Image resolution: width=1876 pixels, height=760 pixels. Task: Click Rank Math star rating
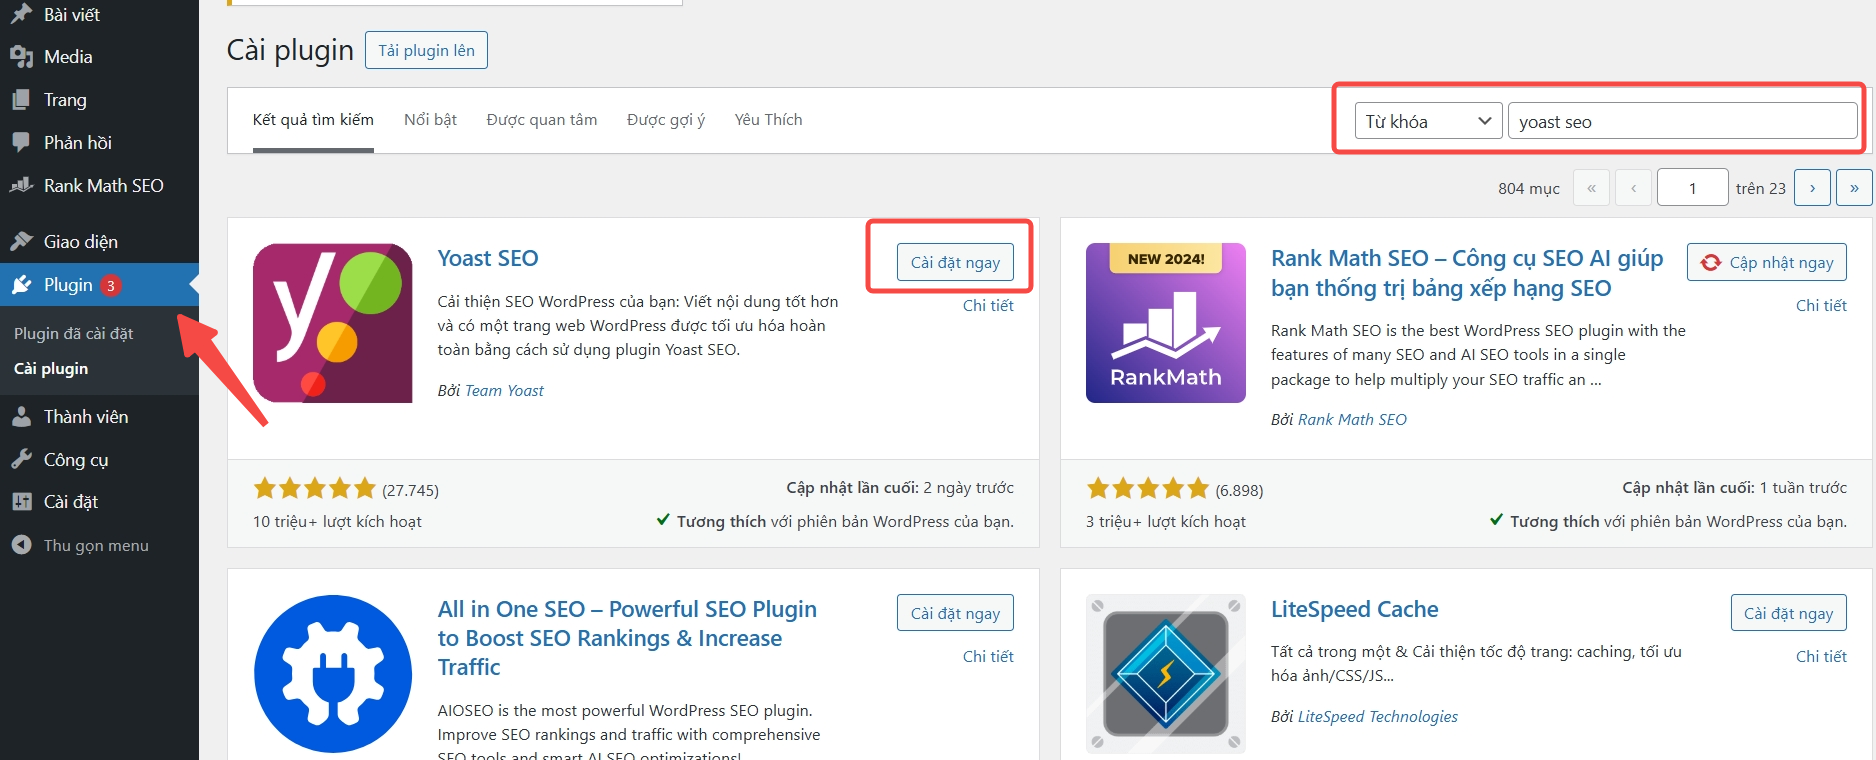pos(1148,489)
